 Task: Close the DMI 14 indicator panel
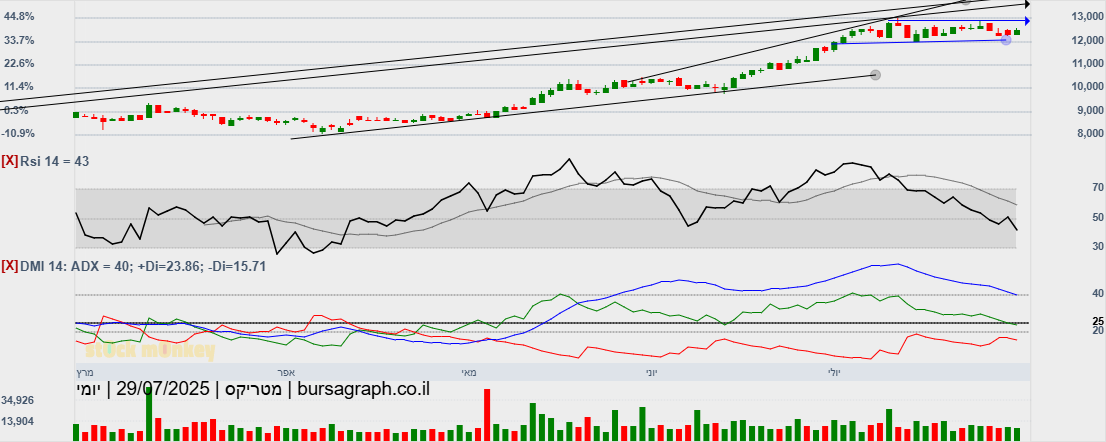coord(9,266)
